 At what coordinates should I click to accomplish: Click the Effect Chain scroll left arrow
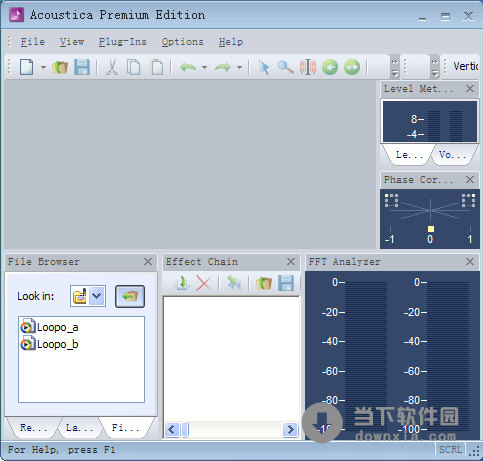(172, 429)
